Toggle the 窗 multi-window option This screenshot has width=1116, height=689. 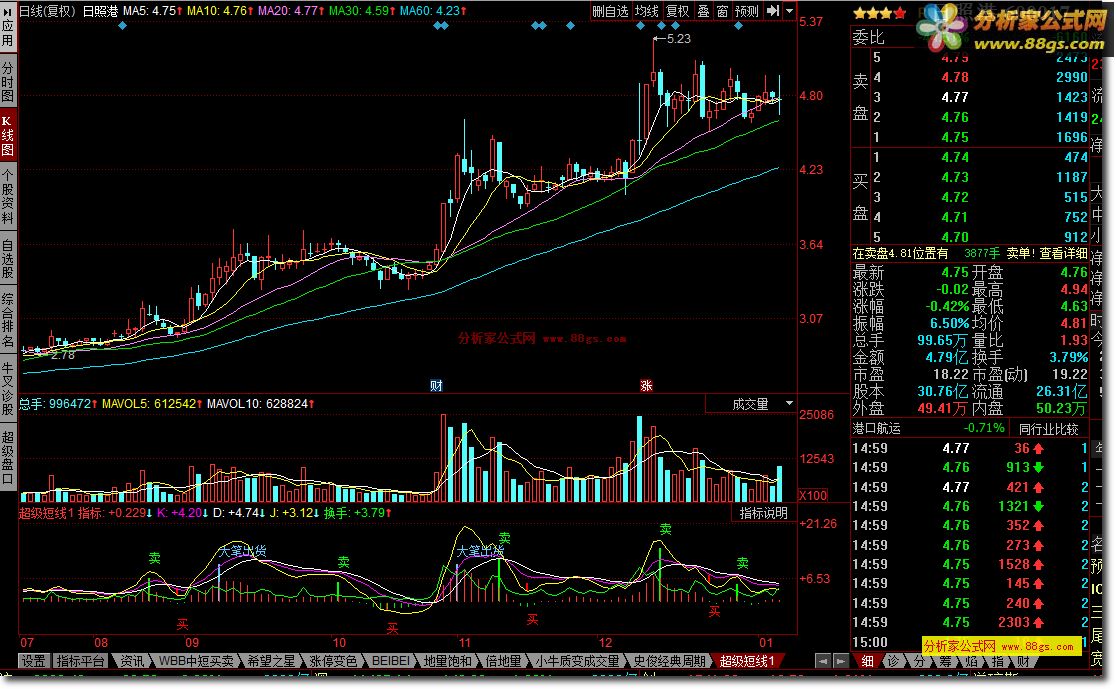722,11
